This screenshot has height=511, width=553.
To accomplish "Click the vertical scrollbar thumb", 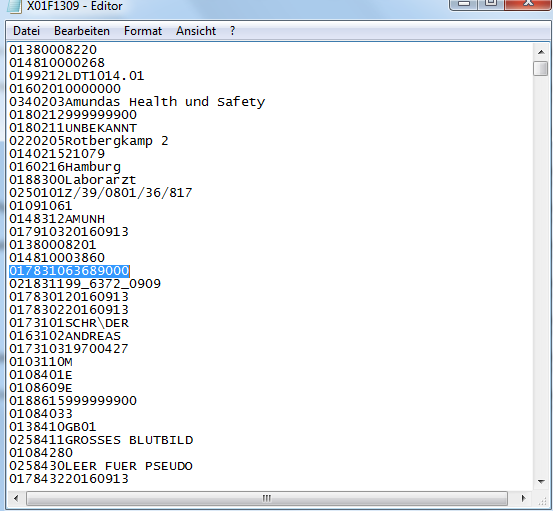I will tap(541, 68).
